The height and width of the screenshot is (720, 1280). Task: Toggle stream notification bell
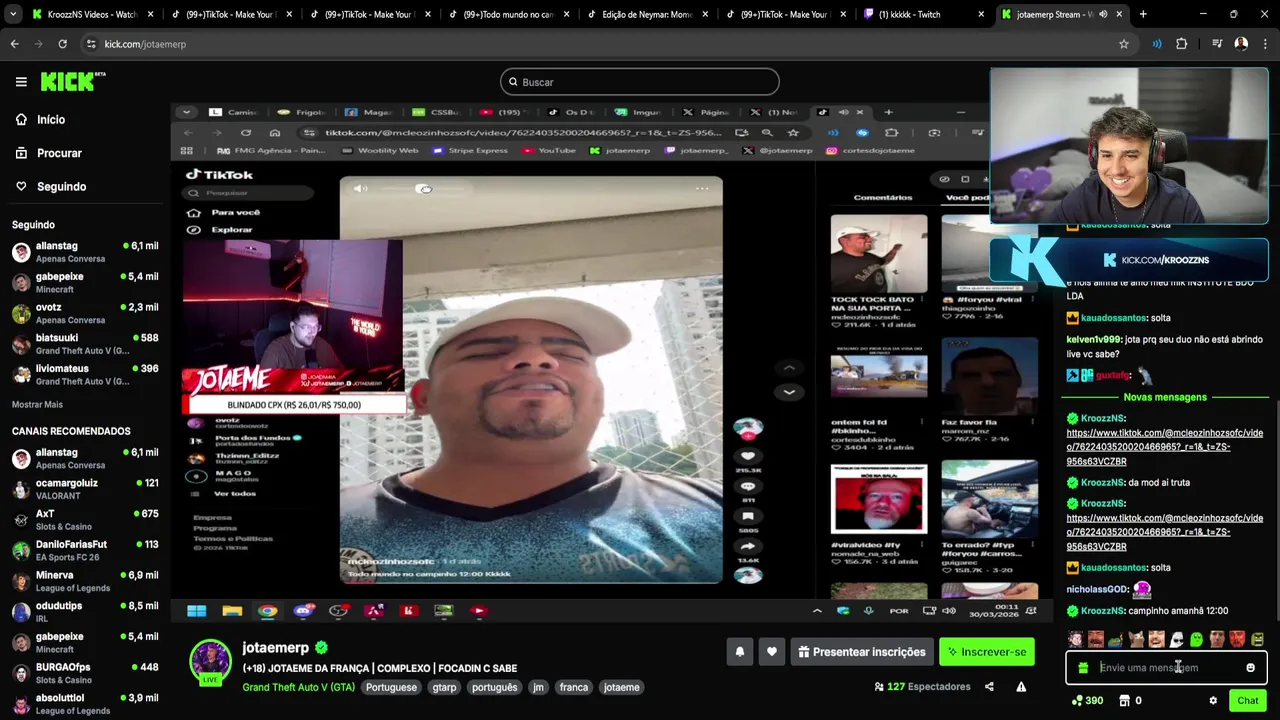pos(740,652)
